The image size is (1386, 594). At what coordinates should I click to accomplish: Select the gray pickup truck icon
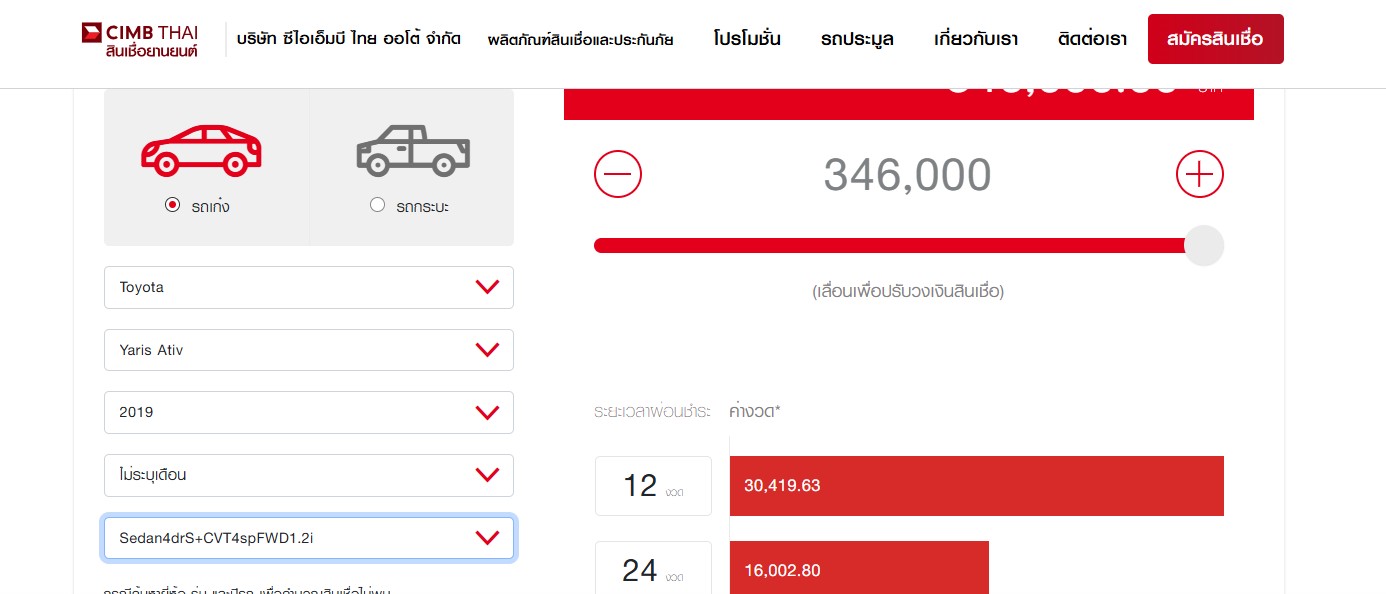(x=413, y=150)
